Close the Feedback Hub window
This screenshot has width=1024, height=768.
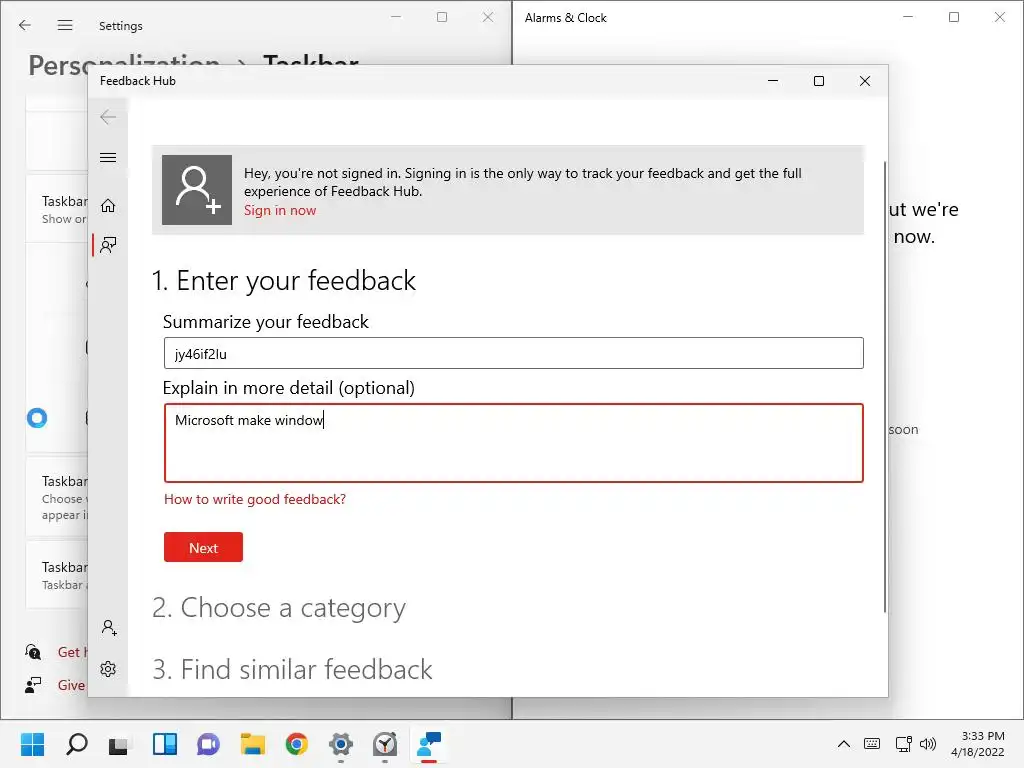tap(865, 81)
